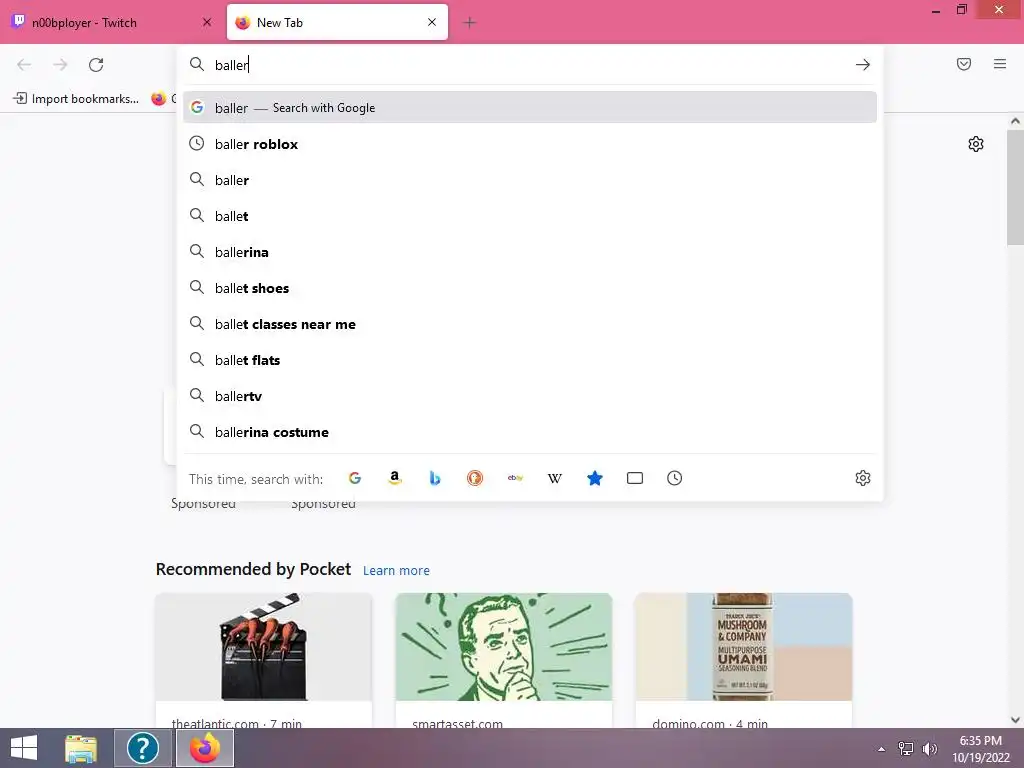The width and height of the screenshot is (1024, 768).
Task: Click the page vertical scrollbar thumb
Action: [1015, 188]
